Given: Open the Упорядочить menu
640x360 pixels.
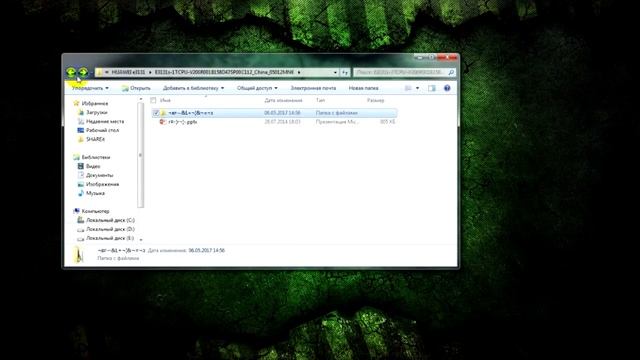Looking at the screenshot, I should click(90, 88).
